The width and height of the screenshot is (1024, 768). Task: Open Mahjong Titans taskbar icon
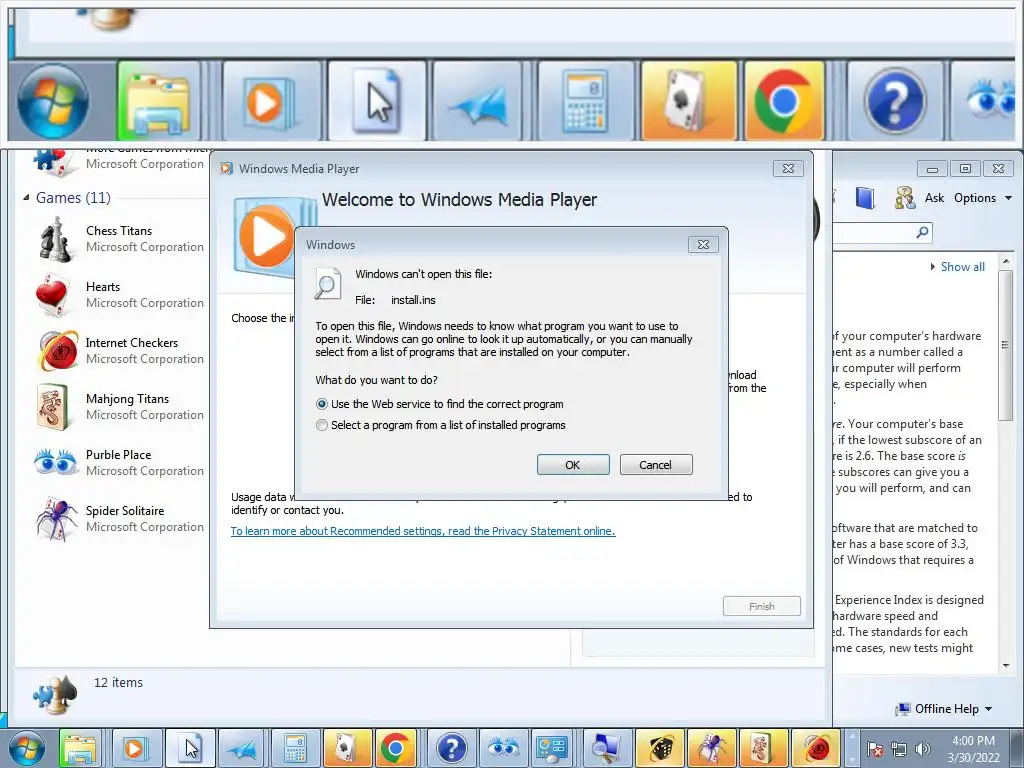click(x=764, y=748)
